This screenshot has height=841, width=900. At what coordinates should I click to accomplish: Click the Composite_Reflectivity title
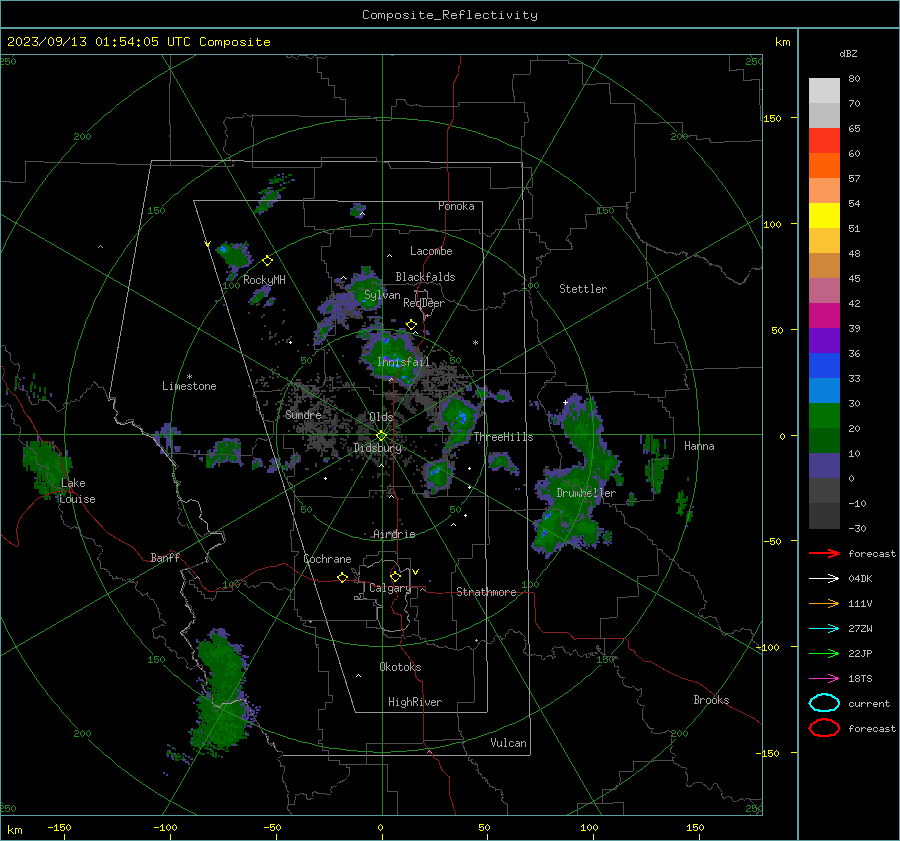(x=450, y=15)
